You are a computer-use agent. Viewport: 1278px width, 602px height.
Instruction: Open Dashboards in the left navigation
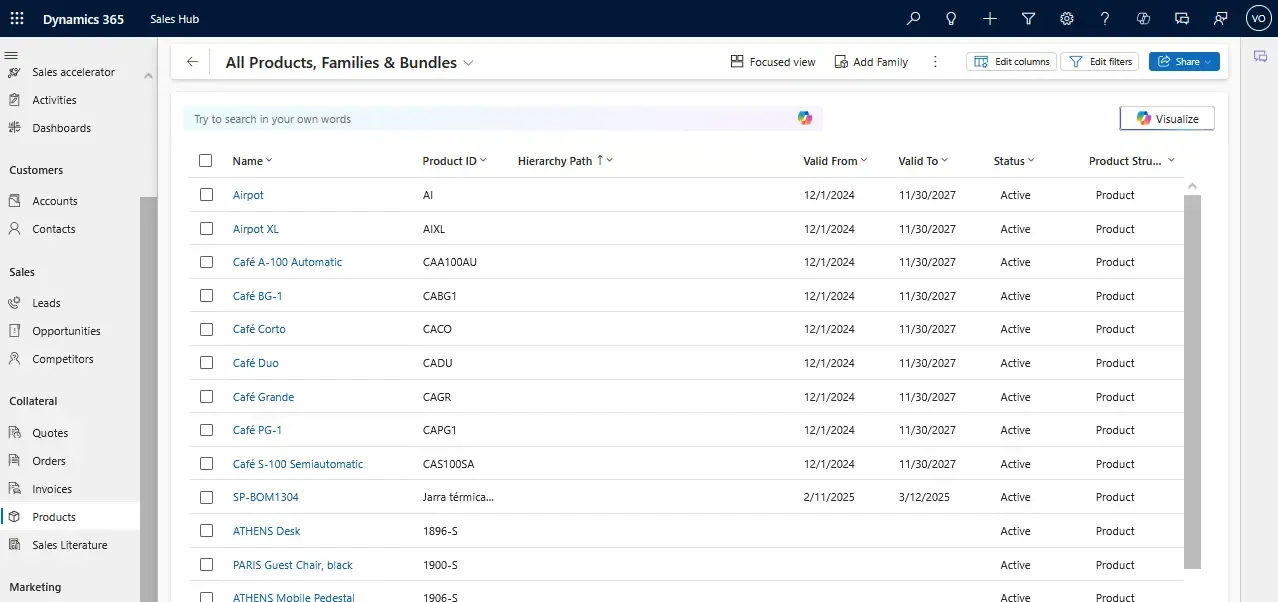61,128
